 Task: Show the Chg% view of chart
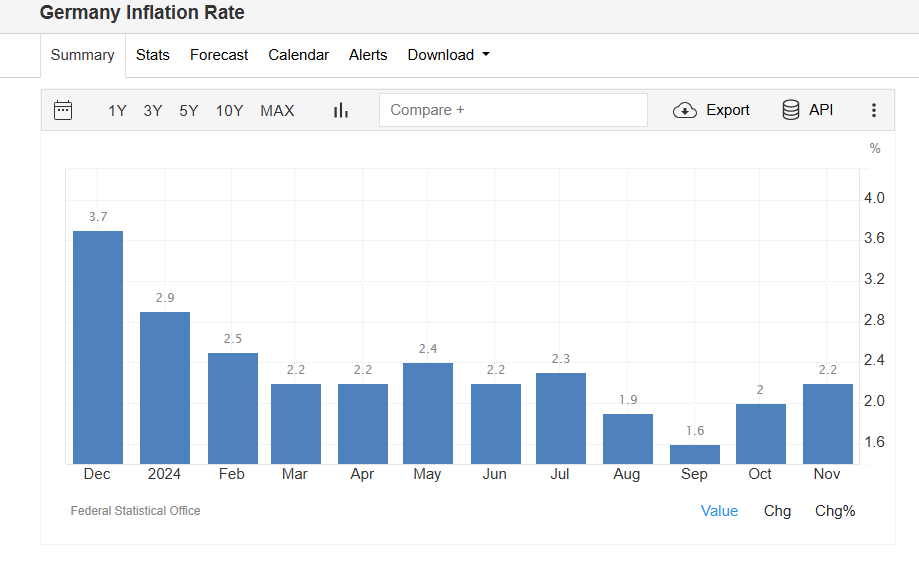click(x=835, y=511)
